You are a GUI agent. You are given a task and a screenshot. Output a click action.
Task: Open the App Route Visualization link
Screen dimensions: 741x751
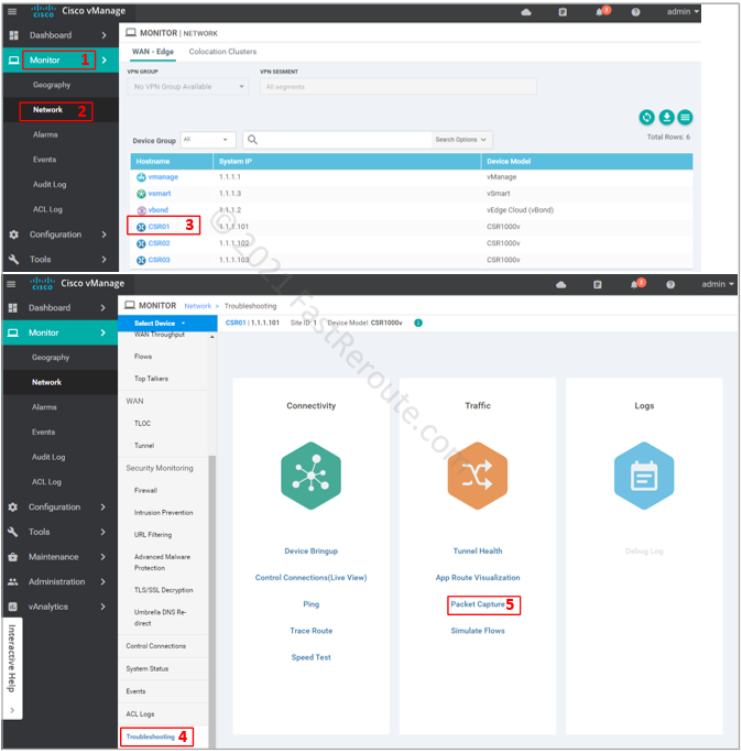pyautogui.click(x=478, y=578)
